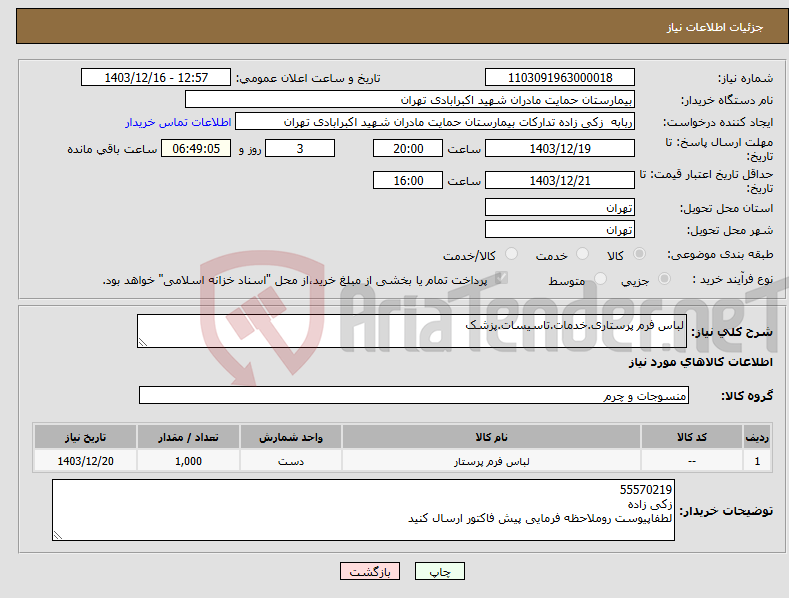The height and width of the screenshot is (598, 789).
Task: Click the price validity date 1403/12/21
Action: pos(560,180)
